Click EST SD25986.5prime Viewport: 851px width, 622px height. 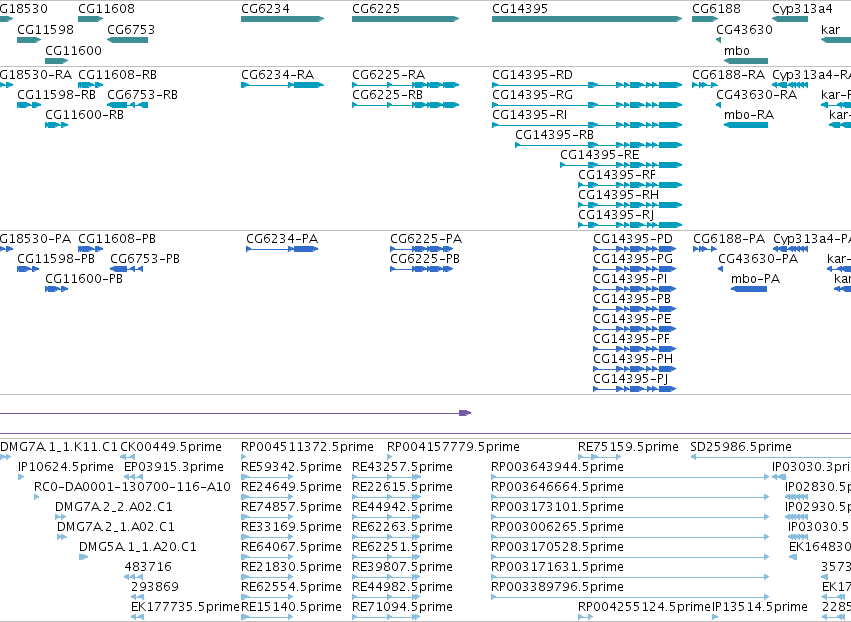tap(741, 447)
